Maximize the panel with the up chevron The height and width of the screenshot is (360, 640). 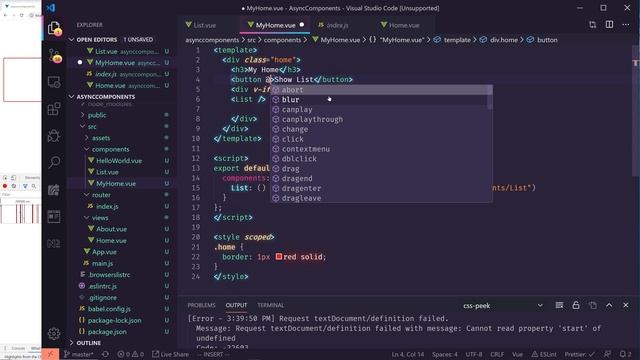pos(609,305)
